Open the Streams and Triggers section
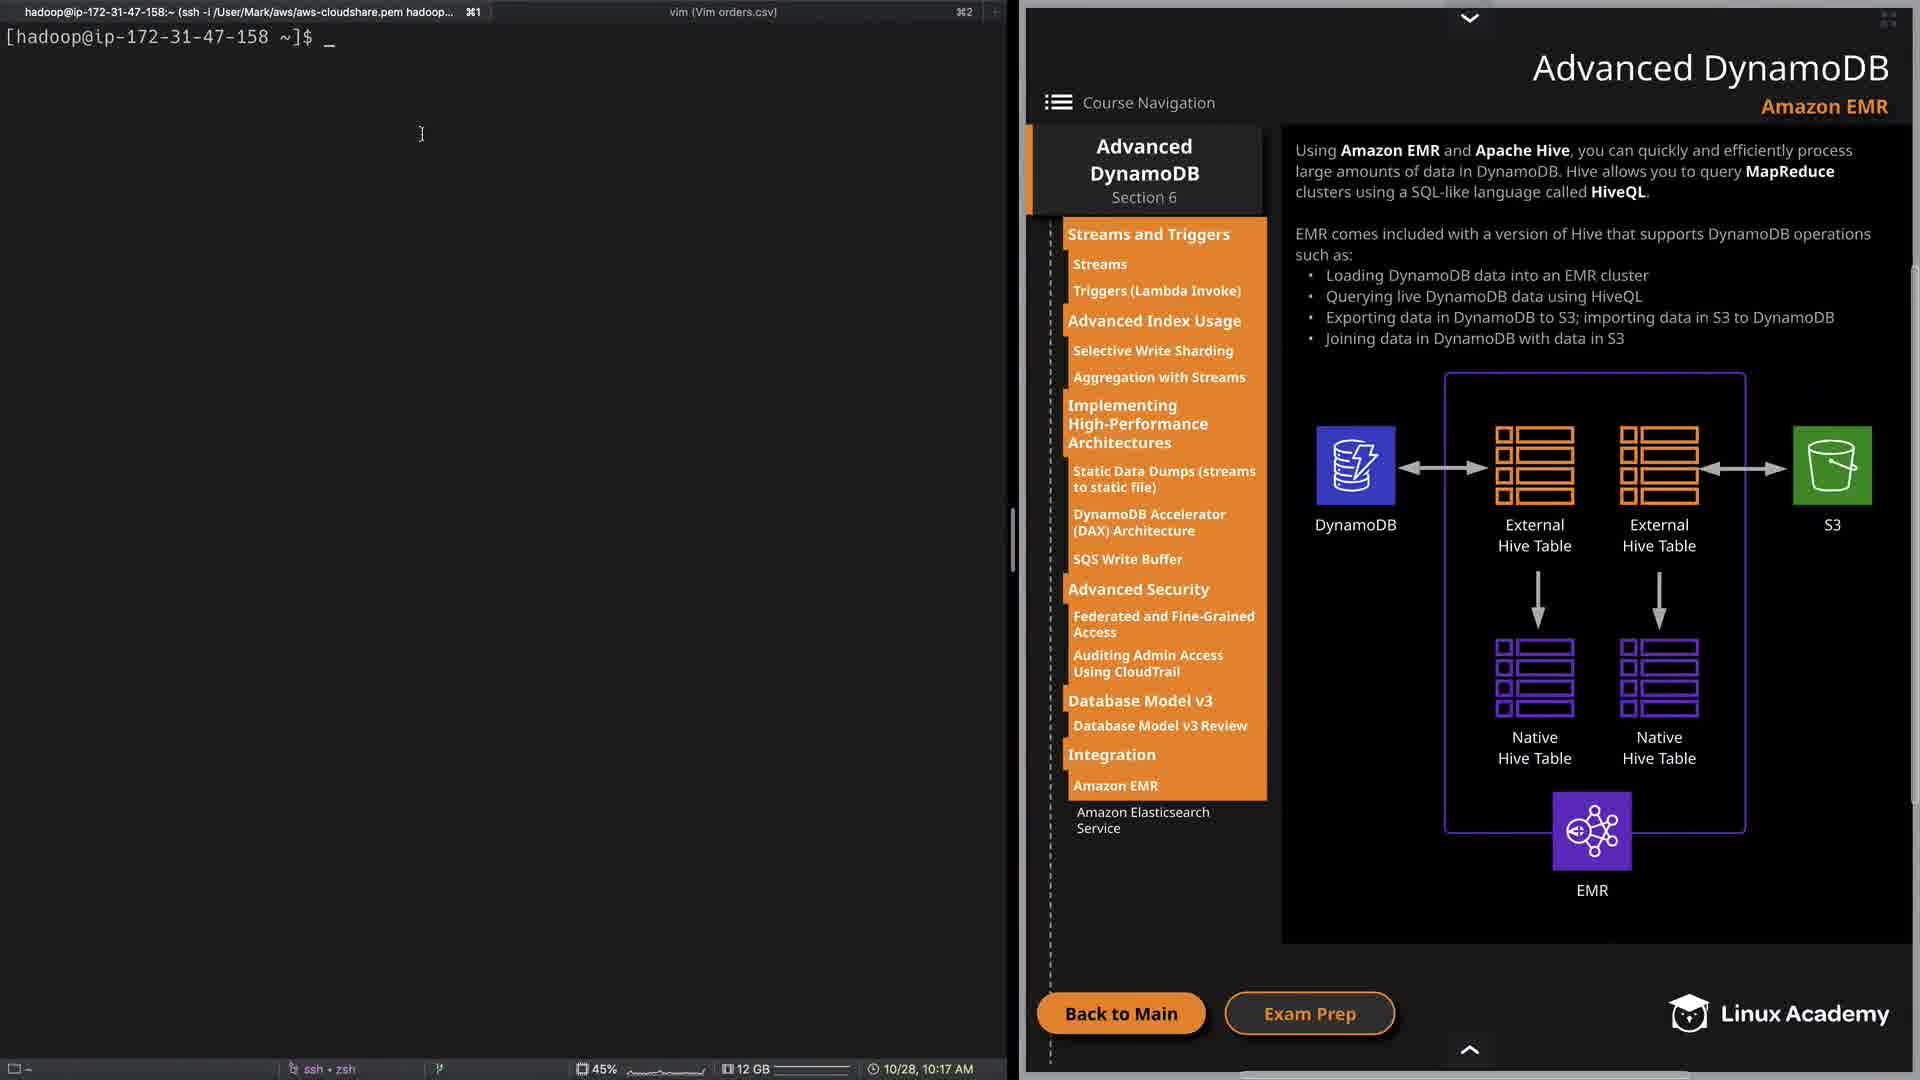Screen dimensions: 1920x1080 pos(1148,234)
